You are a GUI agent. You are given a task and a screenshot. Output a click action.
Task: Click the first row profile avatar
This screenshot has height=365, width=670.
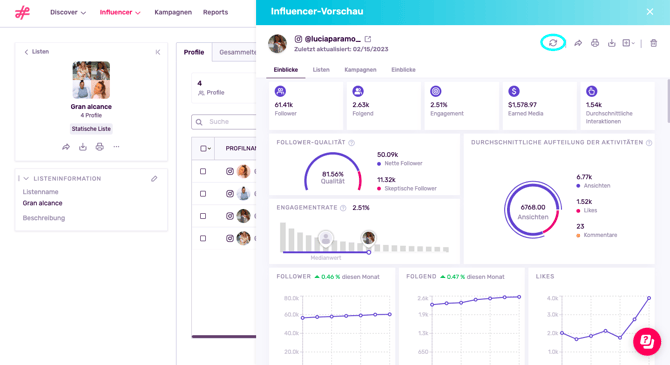pos(244,171)
